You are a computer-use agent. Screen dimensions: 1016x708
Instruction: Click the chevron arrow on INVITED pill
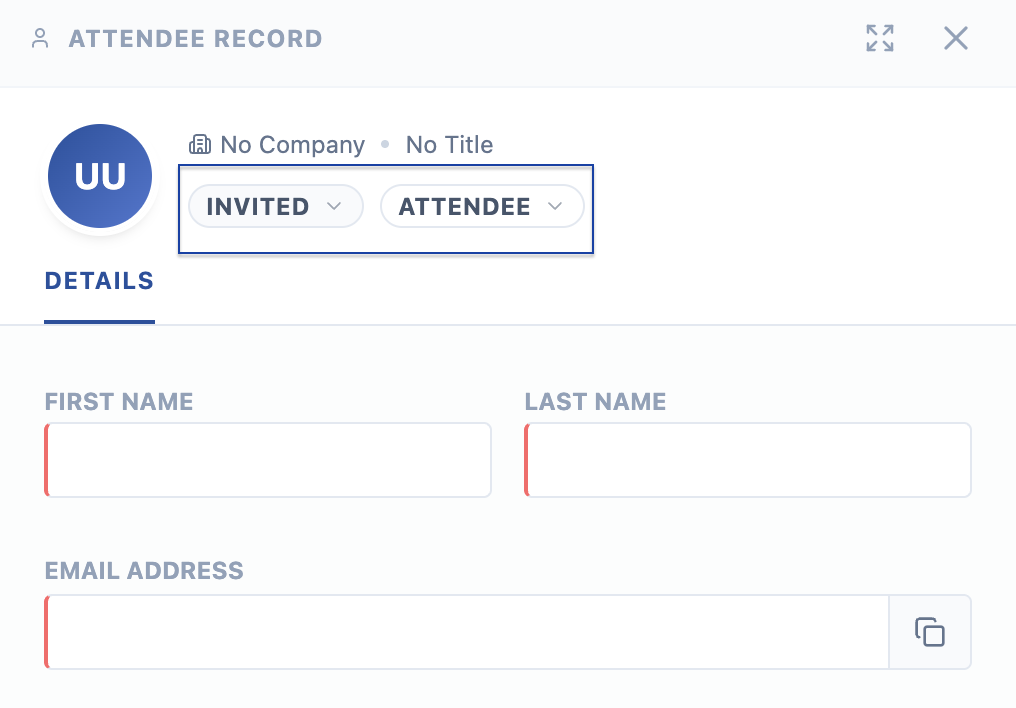click(334, 207)
